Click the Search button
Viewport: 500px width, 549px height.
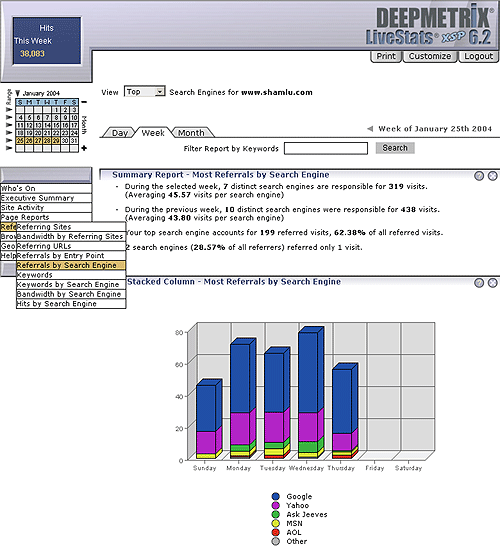[x=395, y=148]
